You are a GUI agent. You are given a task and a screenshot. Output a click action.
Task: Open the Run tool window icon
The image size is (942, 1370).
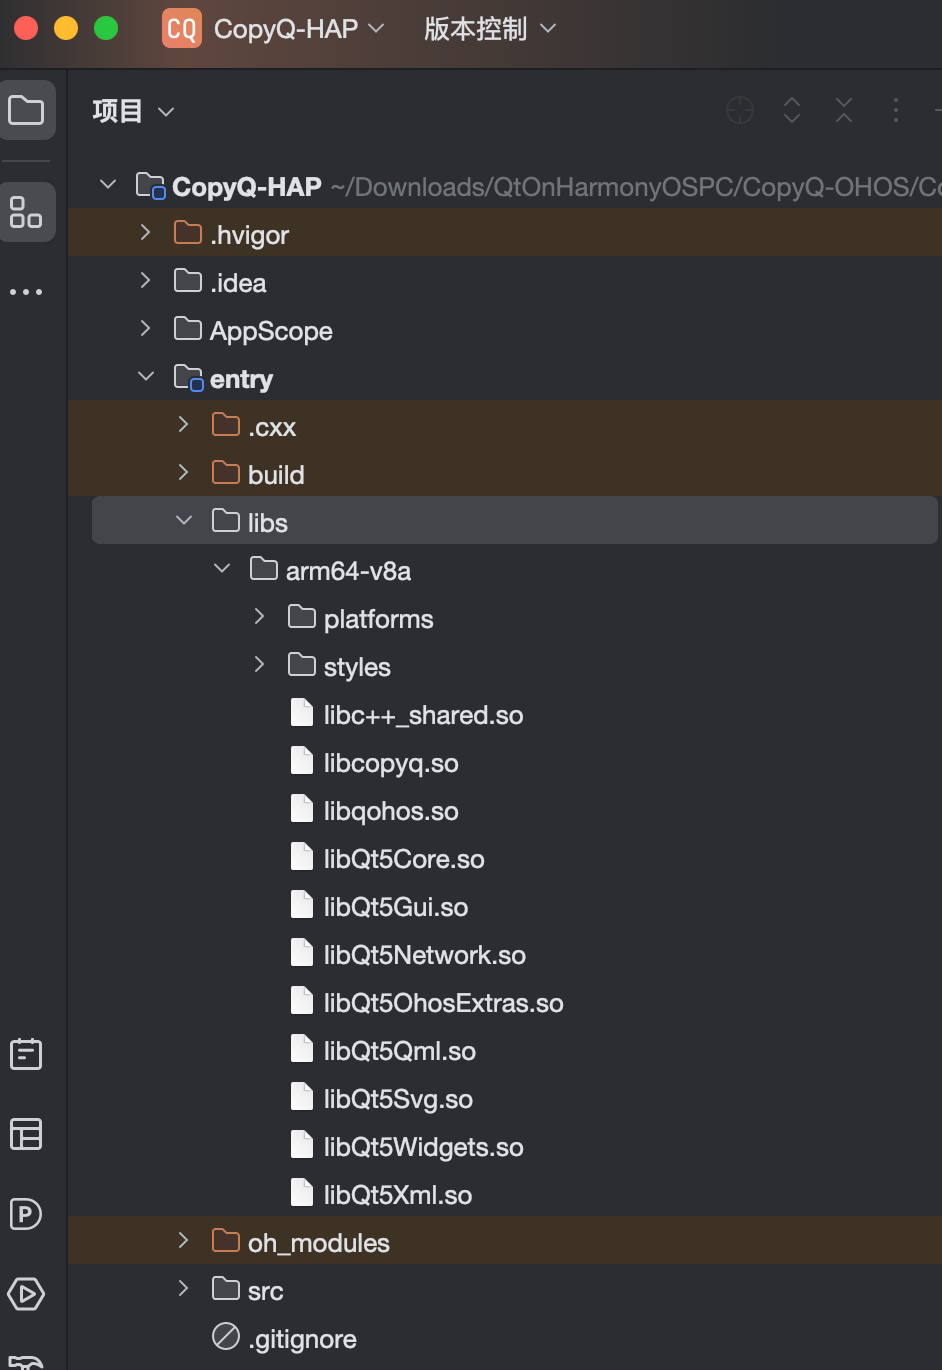pyautogui.click(x=26, y=1294)
